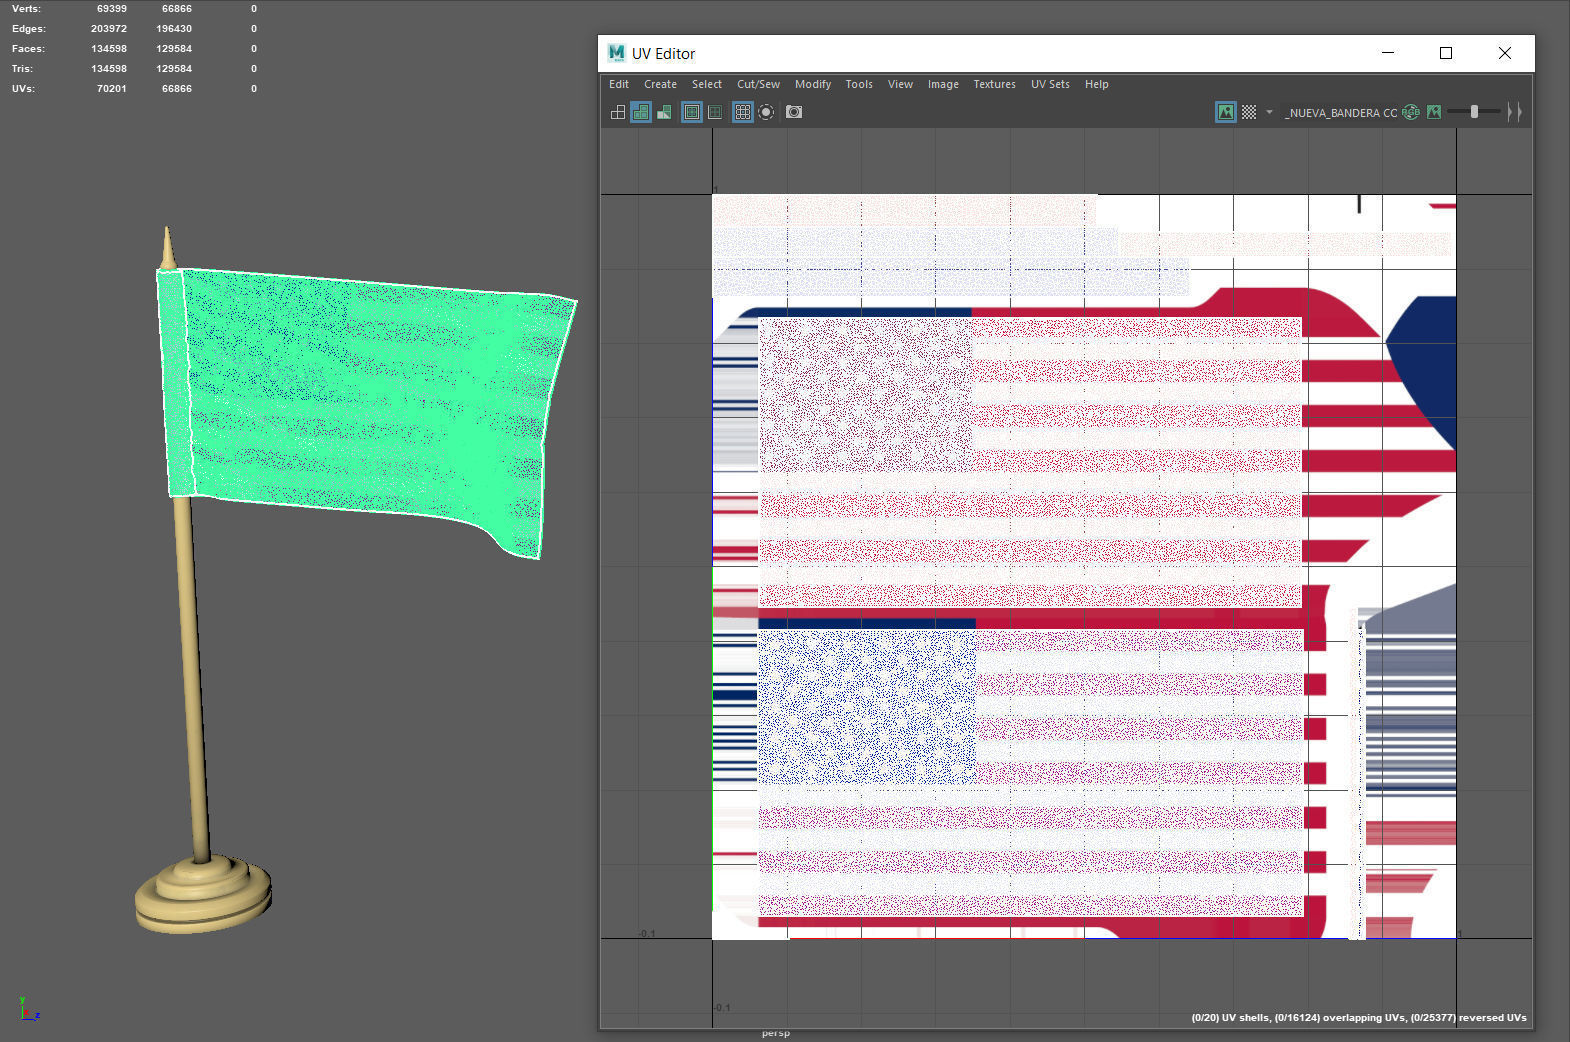Click the Verts label in heads-up display
The width and height of the screenshot is (1570, 1042).
[x=26, y=9]
